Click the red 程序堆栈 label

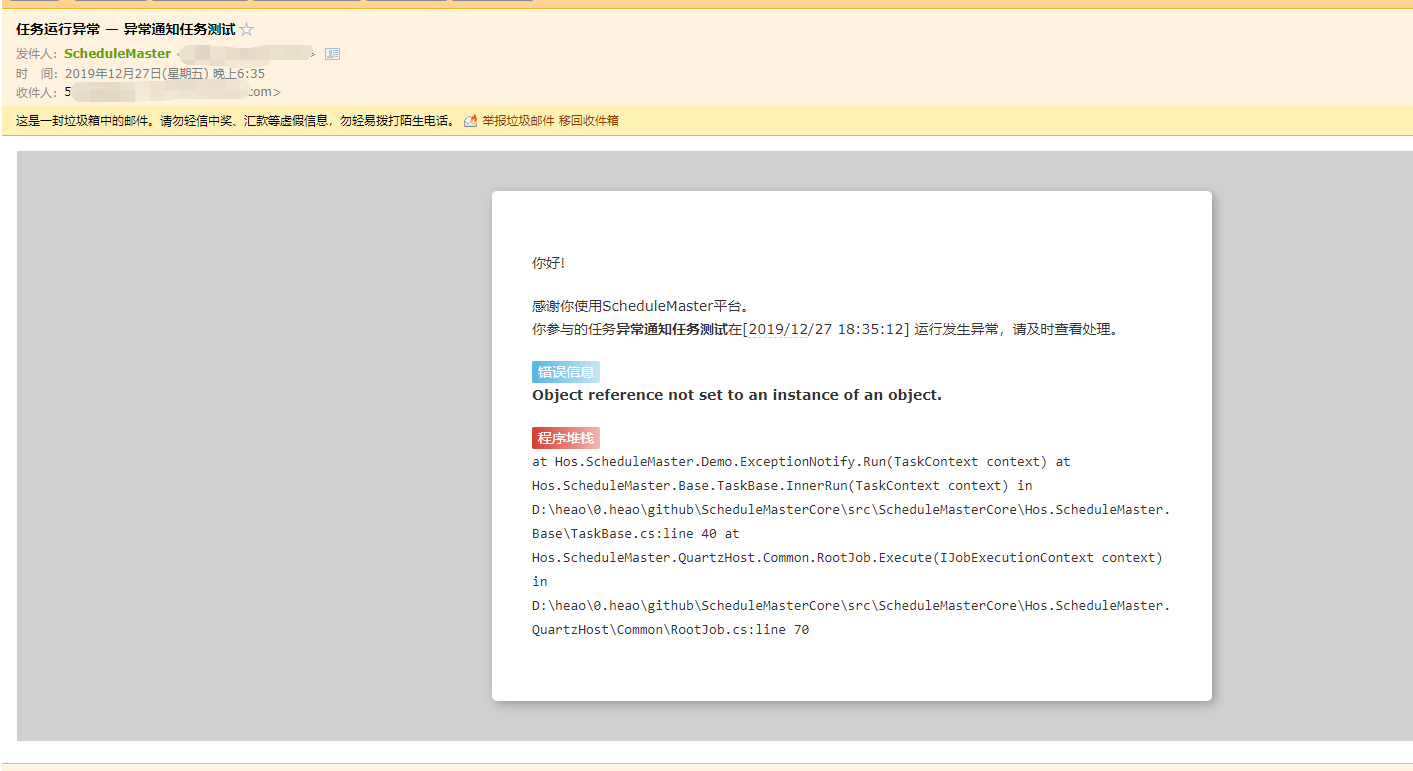coord(566,438)
